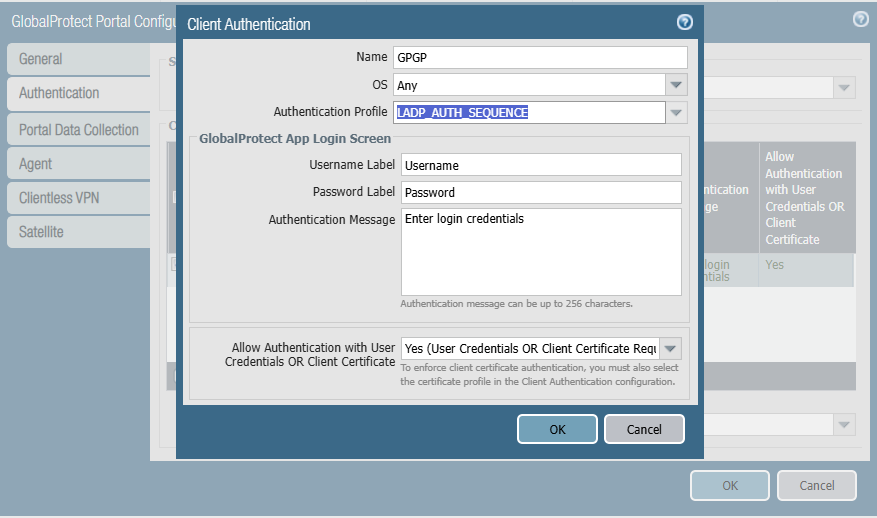
Task: Click the Password Label input field
Action: [541, 192]
